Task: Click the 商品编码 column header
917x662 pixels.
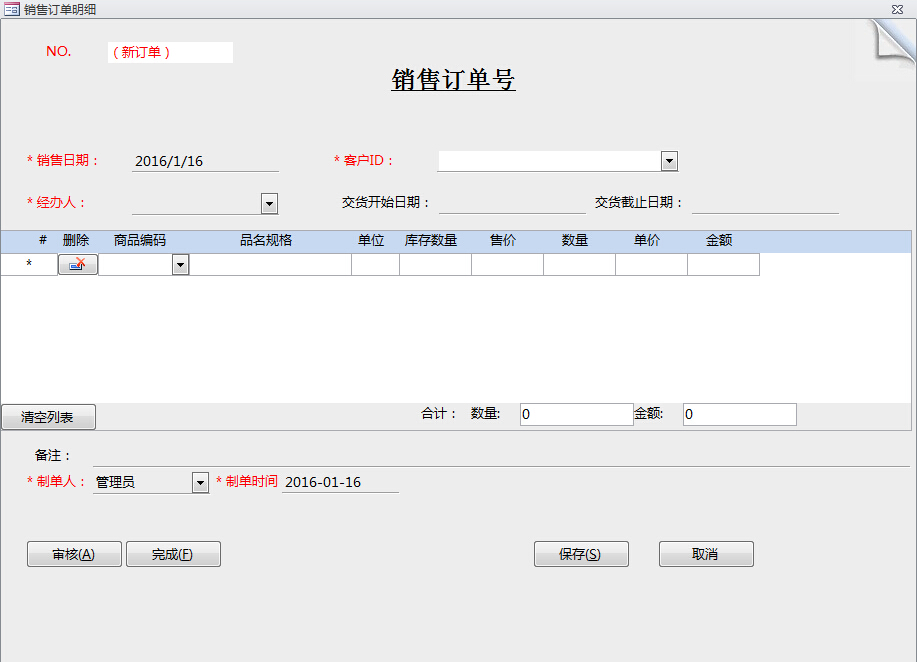Action: (x=140, y=240)
